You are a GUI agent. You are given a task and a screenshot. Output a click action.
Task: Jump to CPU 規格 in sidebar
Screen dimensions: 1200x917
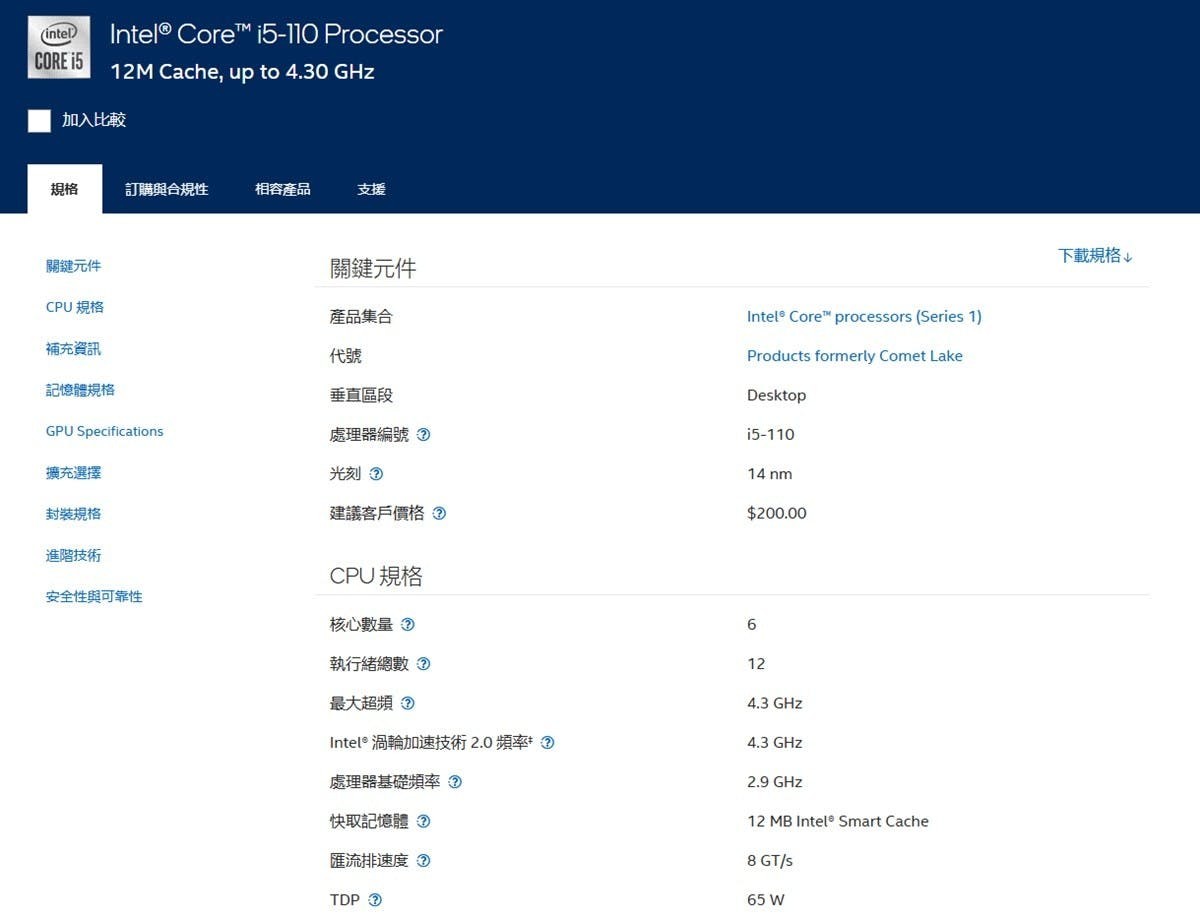point(75,307)
